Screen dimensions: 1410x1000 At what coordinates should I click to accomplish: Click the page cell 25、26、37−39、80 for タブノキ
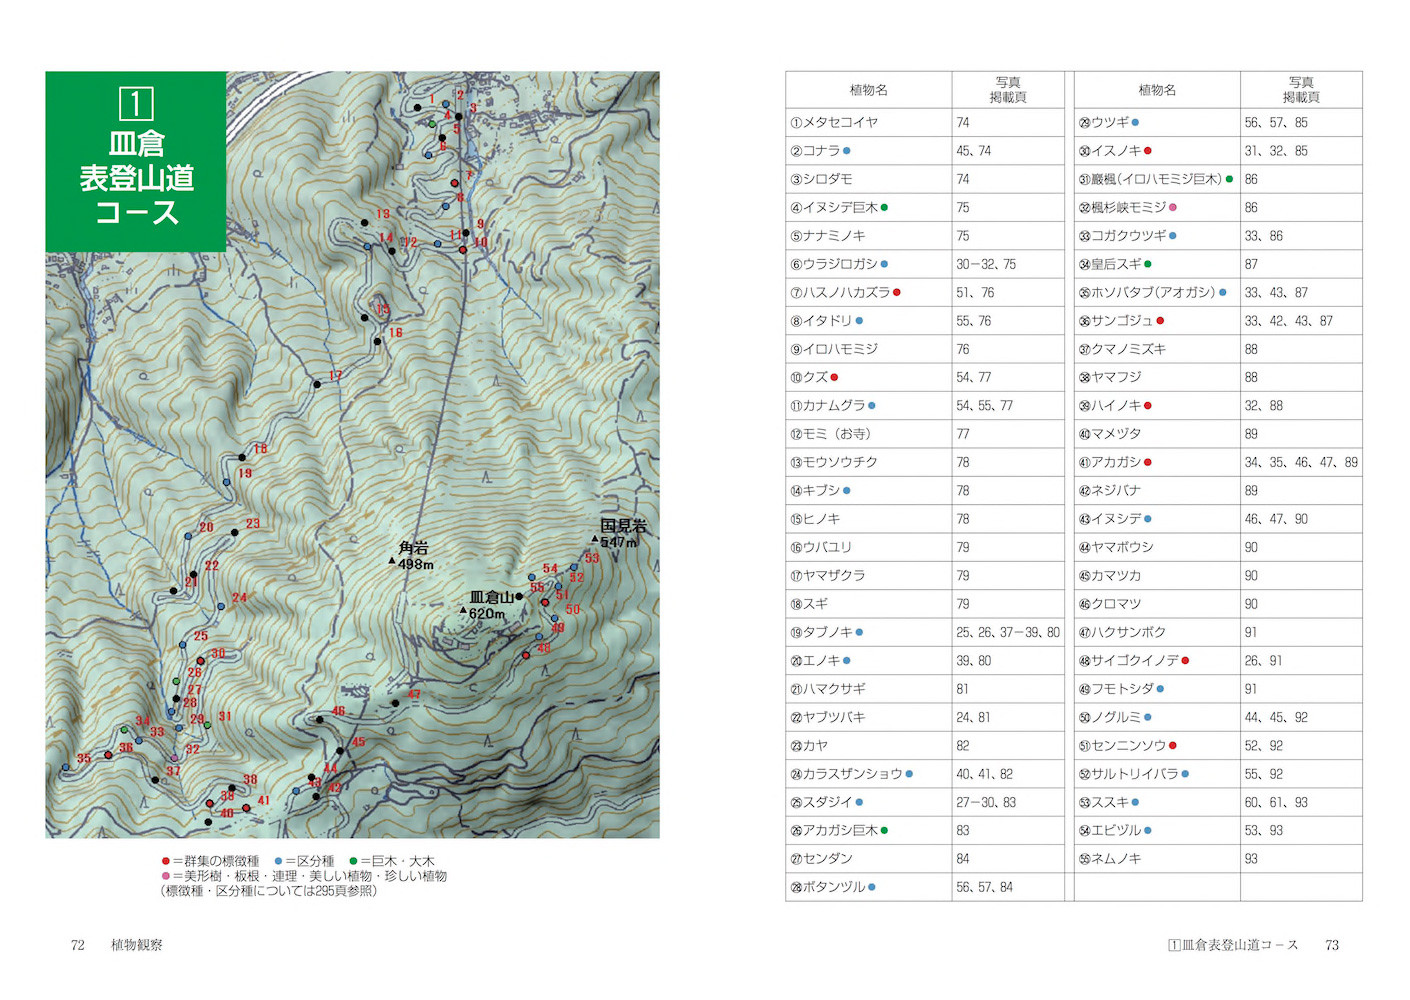pyautogui.click(x=1007, y=632)
